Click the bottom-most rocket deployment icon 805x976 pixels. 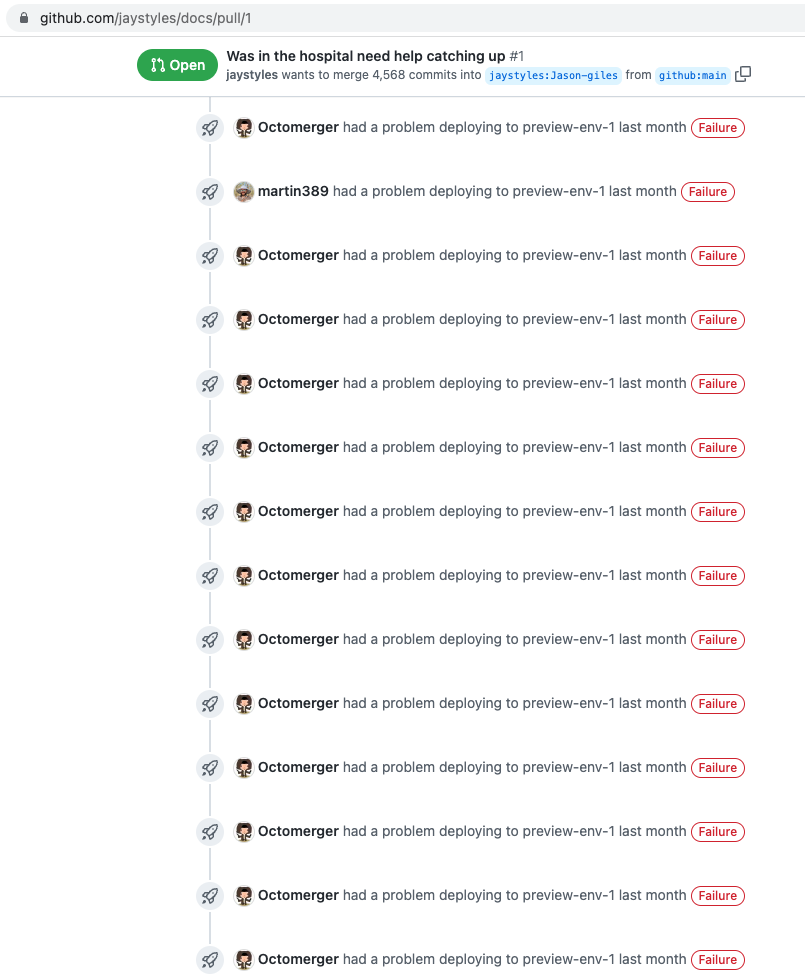click(x=210, y=959)
